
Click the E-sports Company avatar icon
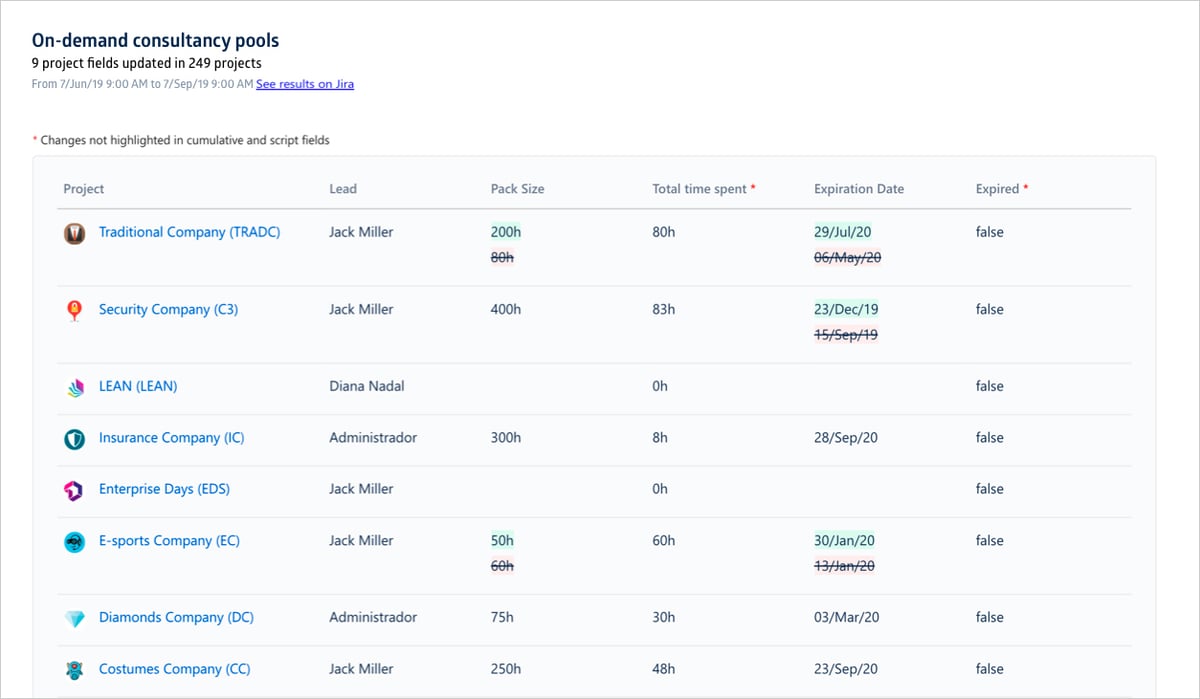(75, 541)
